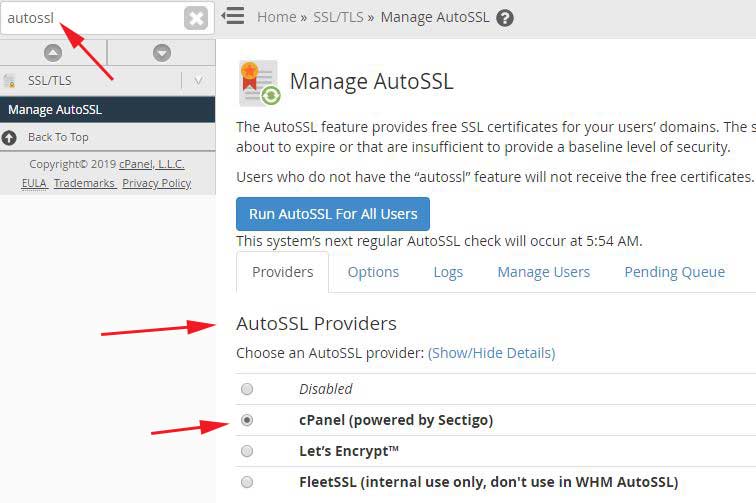Click the SSL/TLS section icon
The image size is (756, 503).
[10, 81]
